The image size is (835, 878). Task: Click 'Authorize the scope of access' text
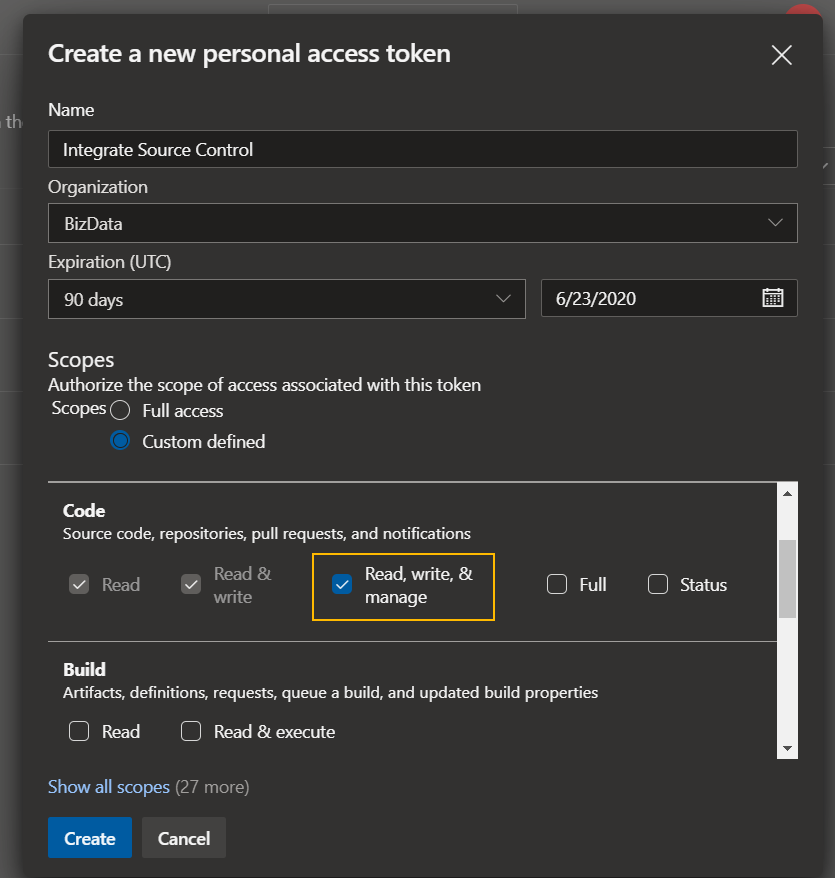[x=264, y=385]
